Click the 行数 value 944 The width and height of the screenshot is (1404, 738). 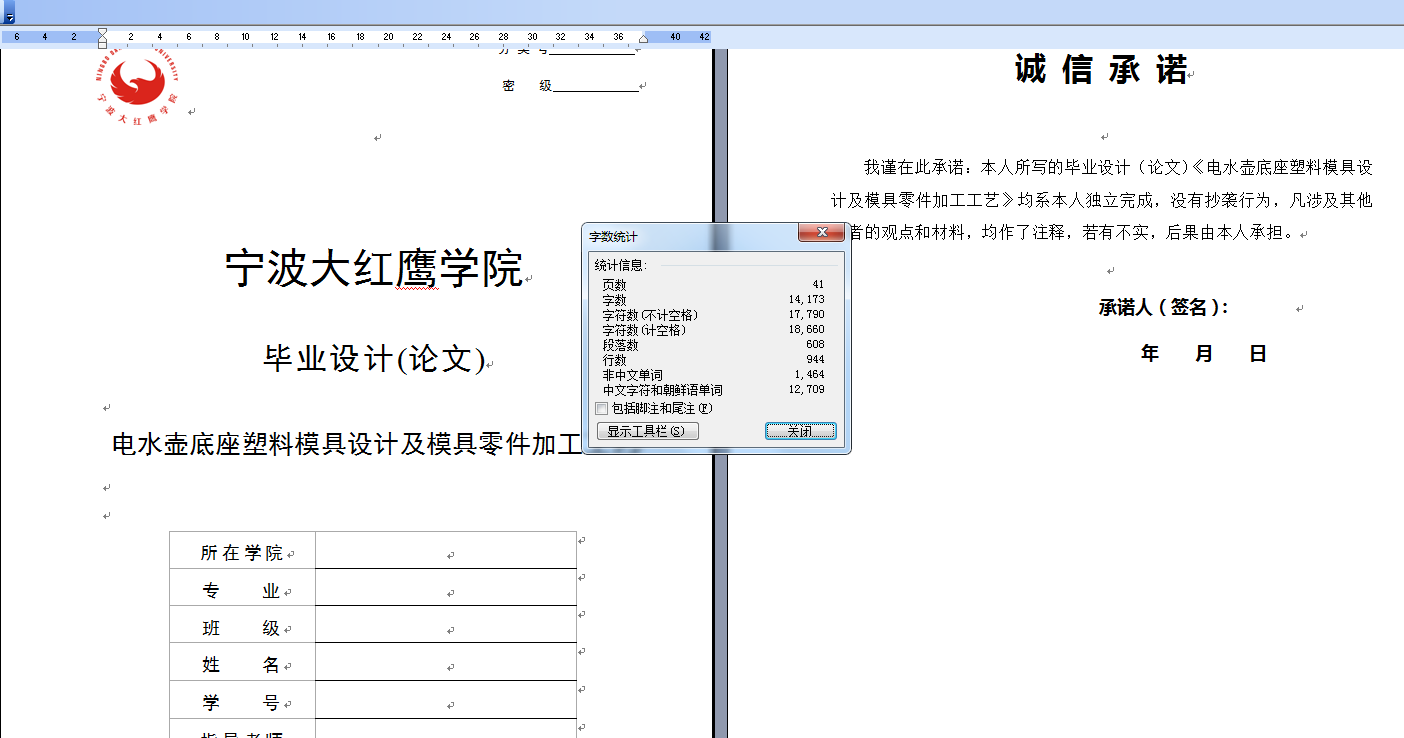pyautogui.click(x=815, y=360)
